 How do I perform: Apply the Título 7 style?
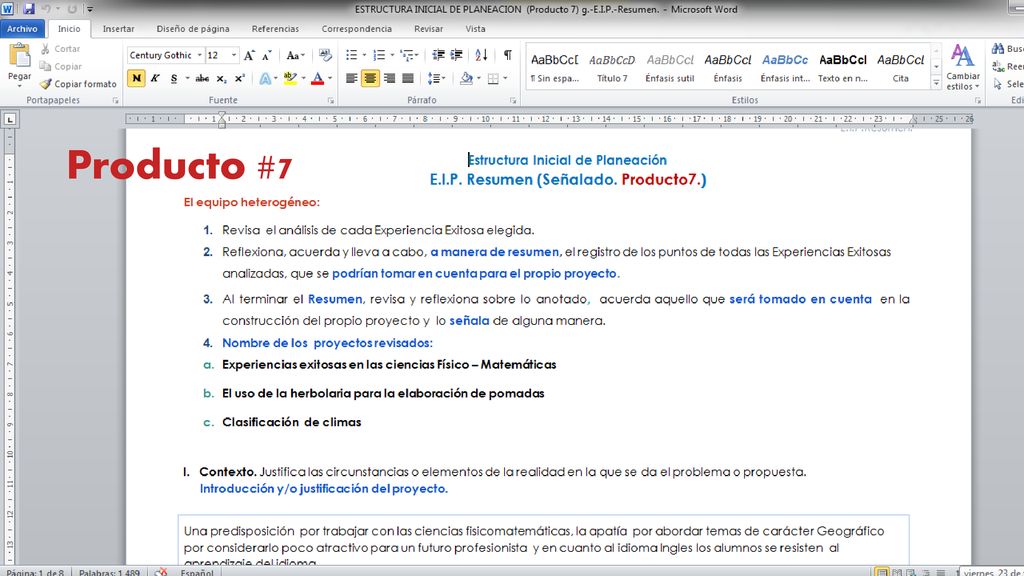(612, 67)
